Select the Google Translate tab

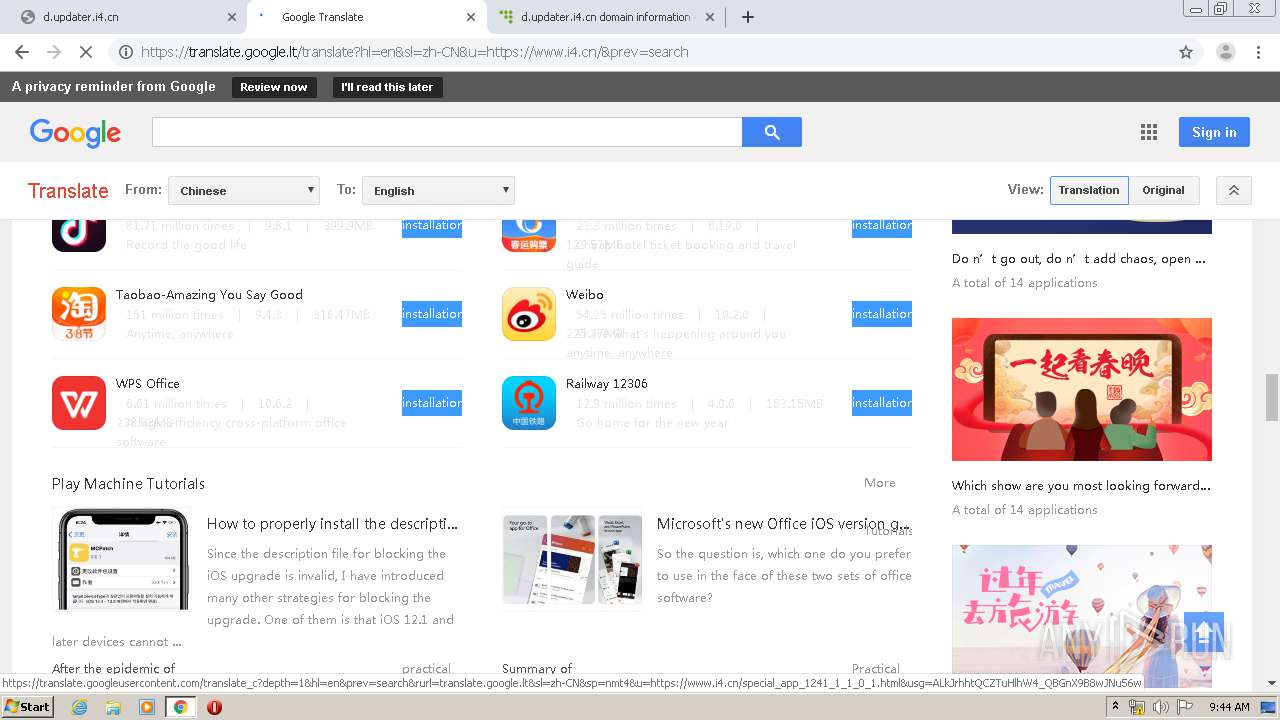(367, 17)
